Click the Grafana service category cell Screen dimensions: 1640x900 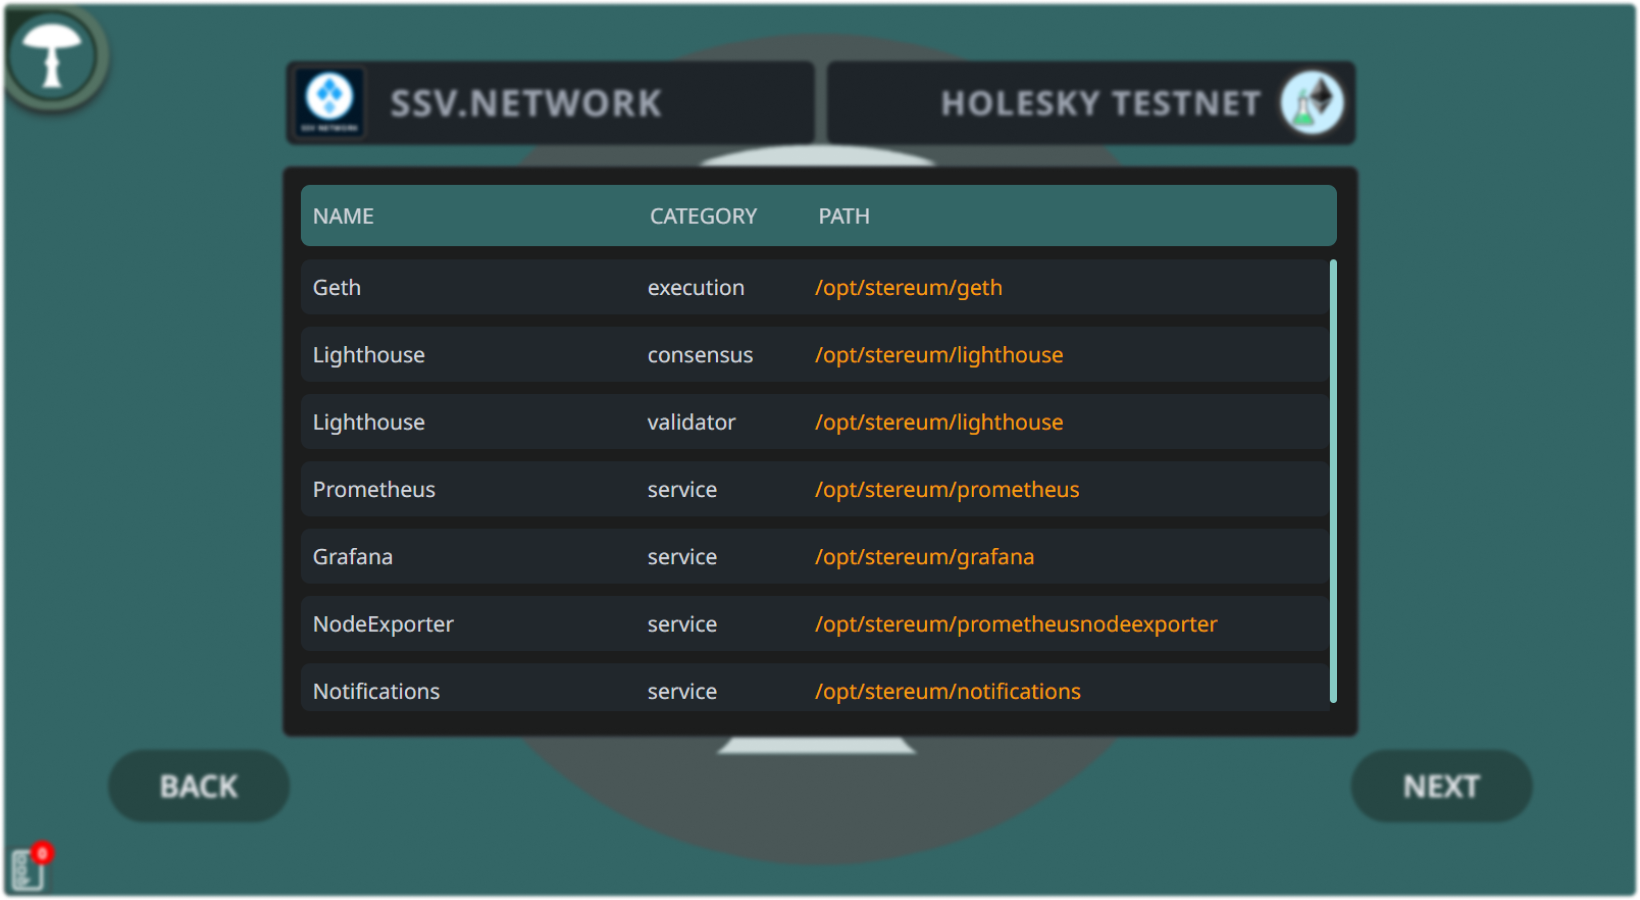coord(682,556)
